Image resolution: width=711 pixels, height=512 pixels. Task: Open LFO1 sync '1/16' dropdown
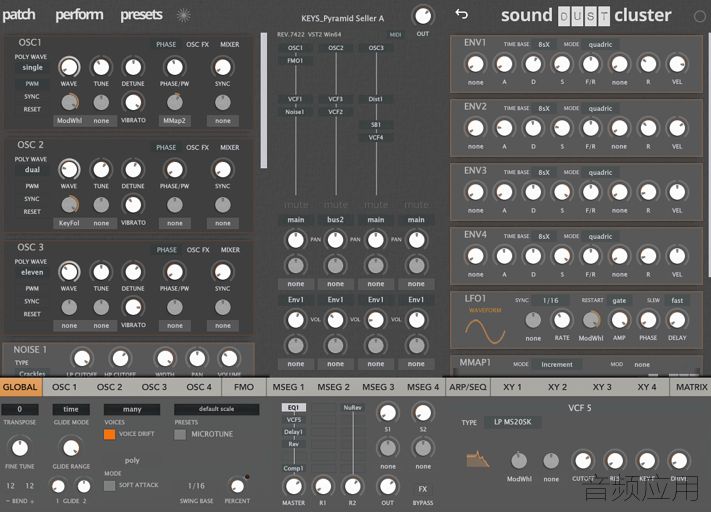(x=550, y=300)
